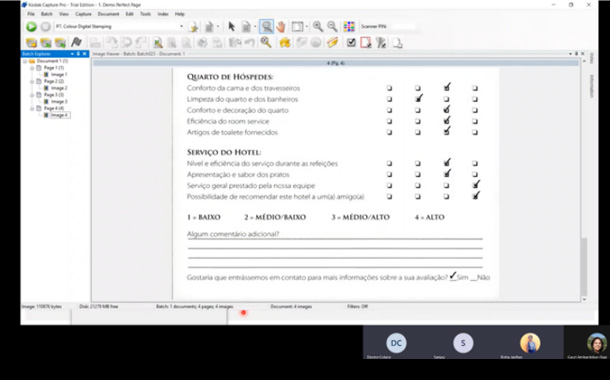This screenshot has width=610, height=380.
Task: Click the checkbox icon in second toolbar
Action: coord(351,42)
